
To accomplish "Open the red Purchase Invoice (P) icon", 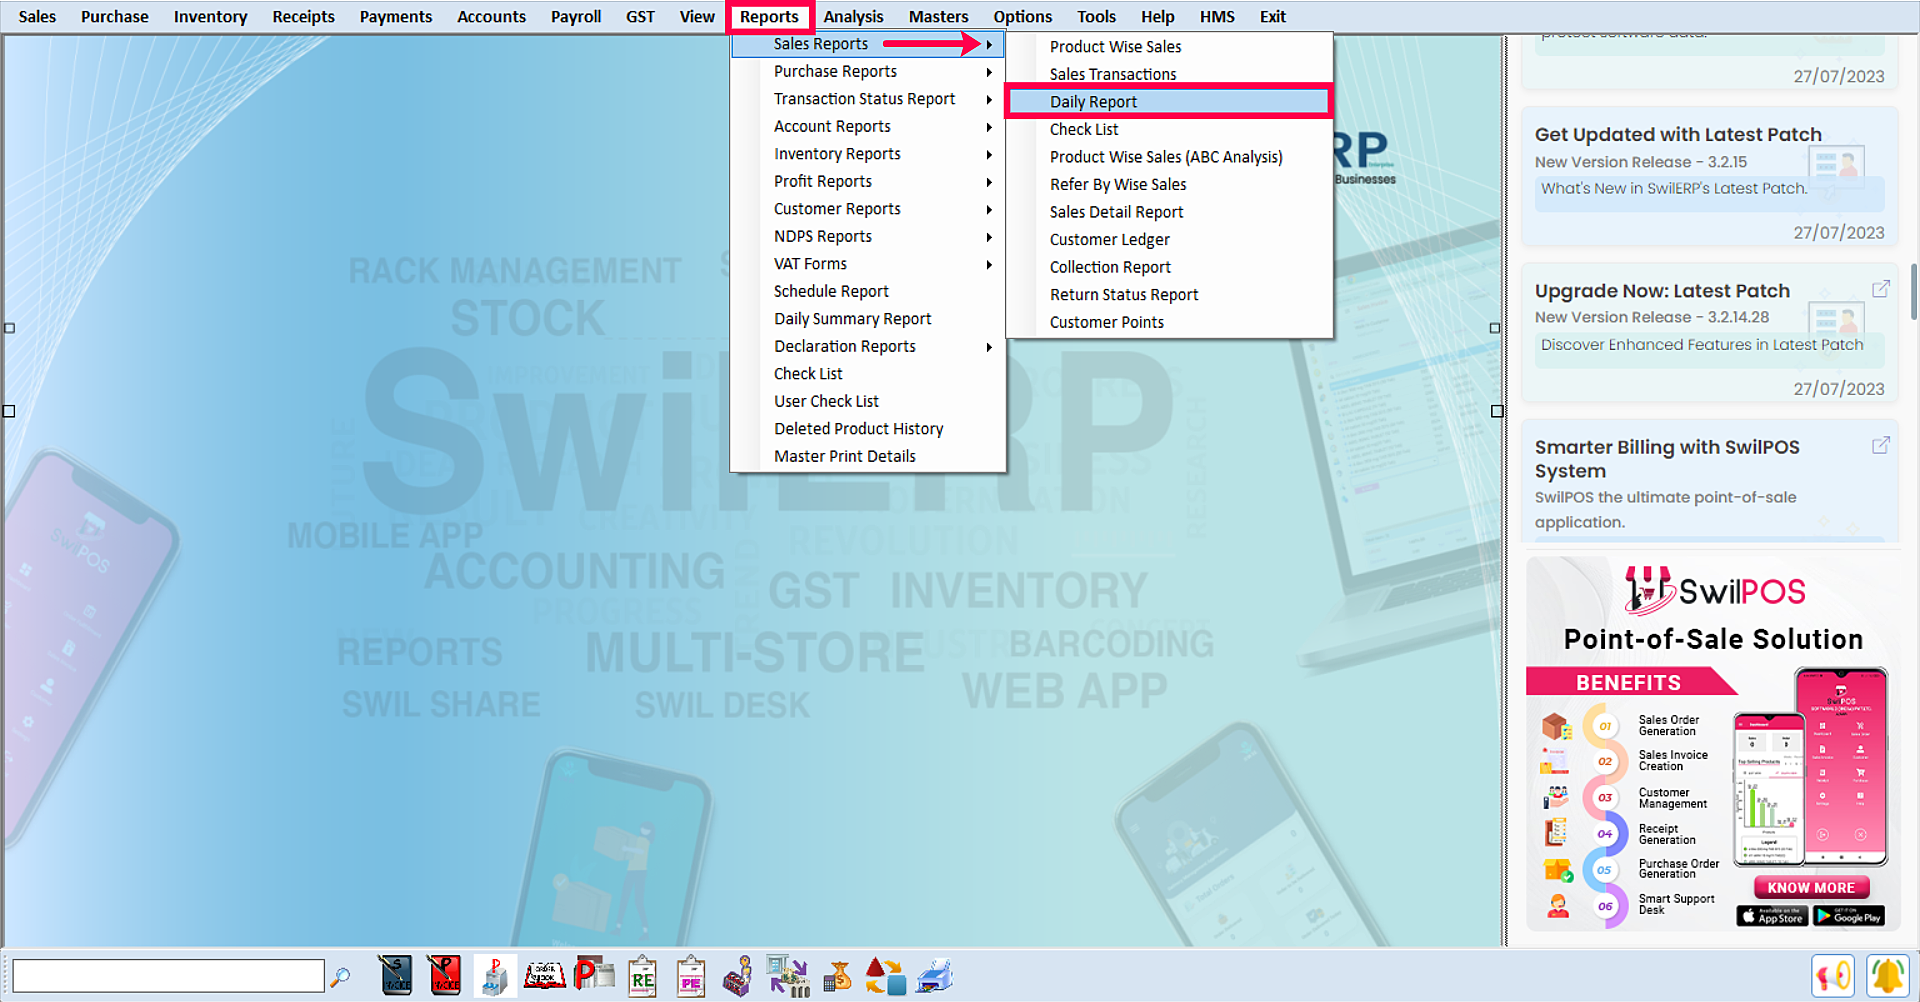I will click(444, 976).
